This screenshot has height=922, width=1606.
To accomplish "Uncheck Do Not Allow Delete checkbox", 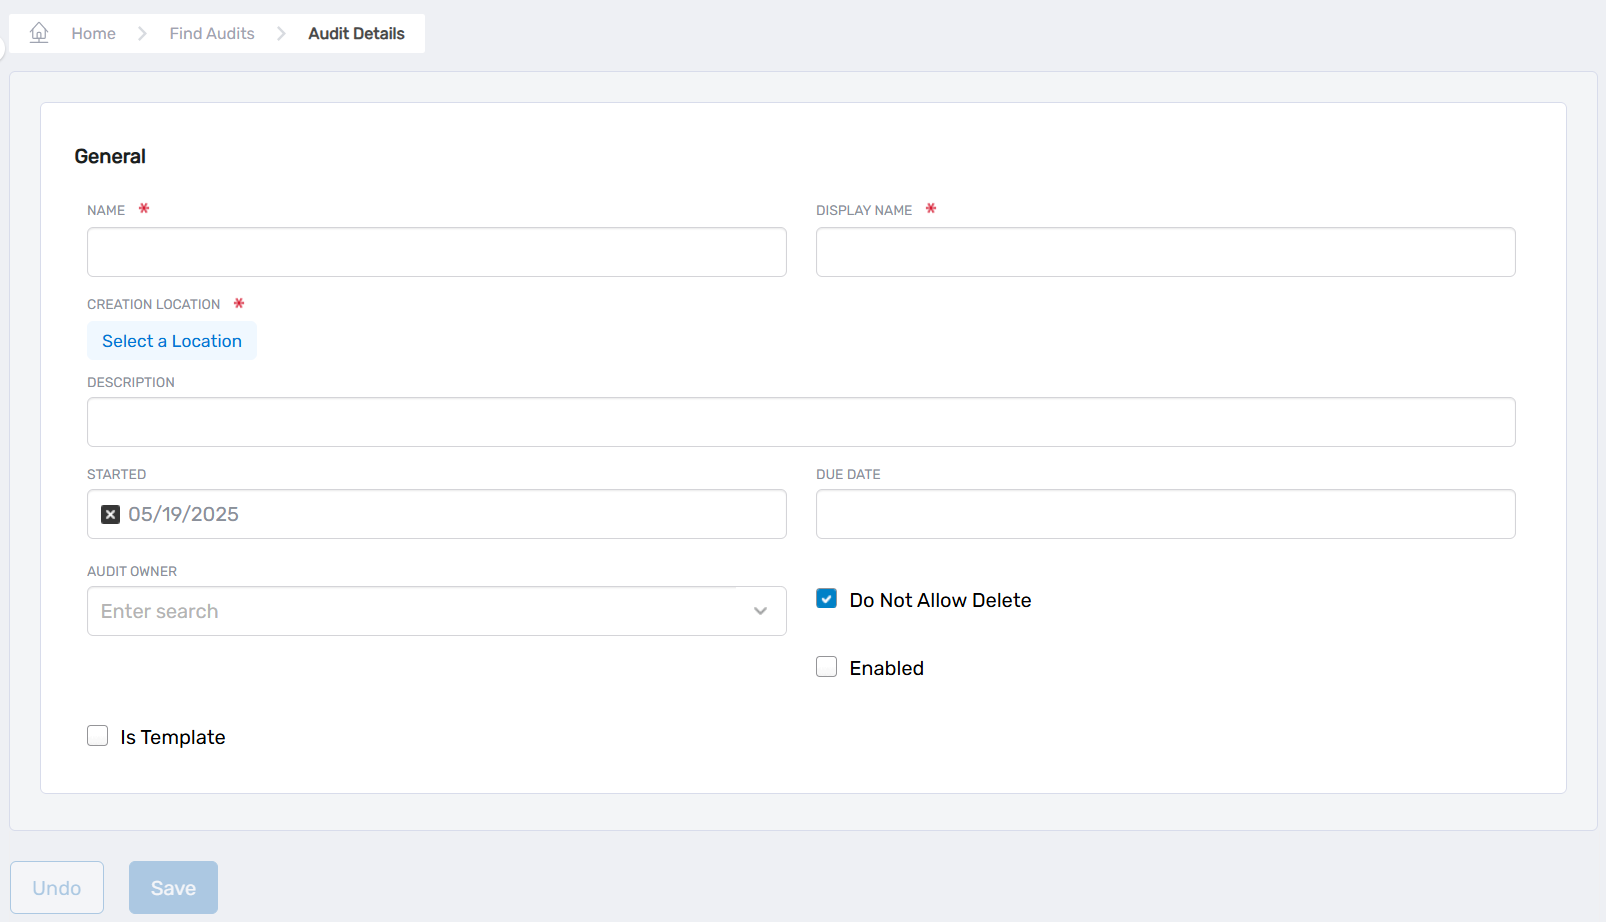I will [826, 599].
